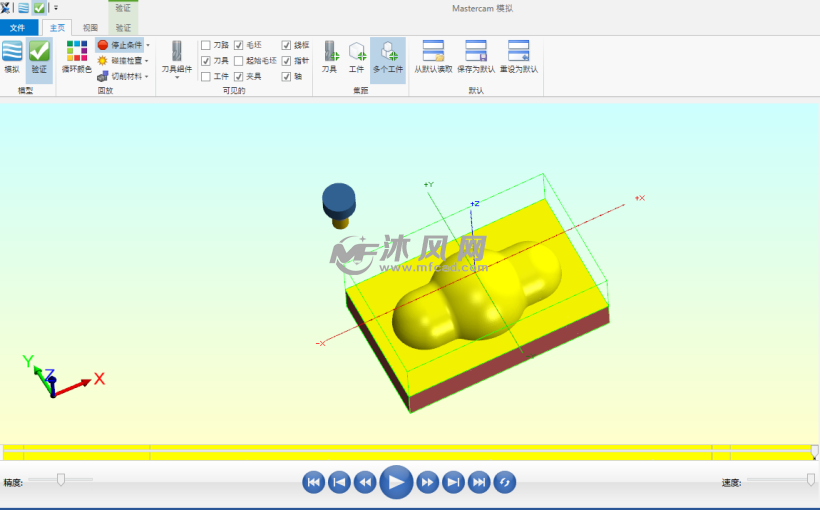Click the rewind playback button
The width and height of the screenshot is (820, 510).
pyautogui.click(x=365, y=482)
